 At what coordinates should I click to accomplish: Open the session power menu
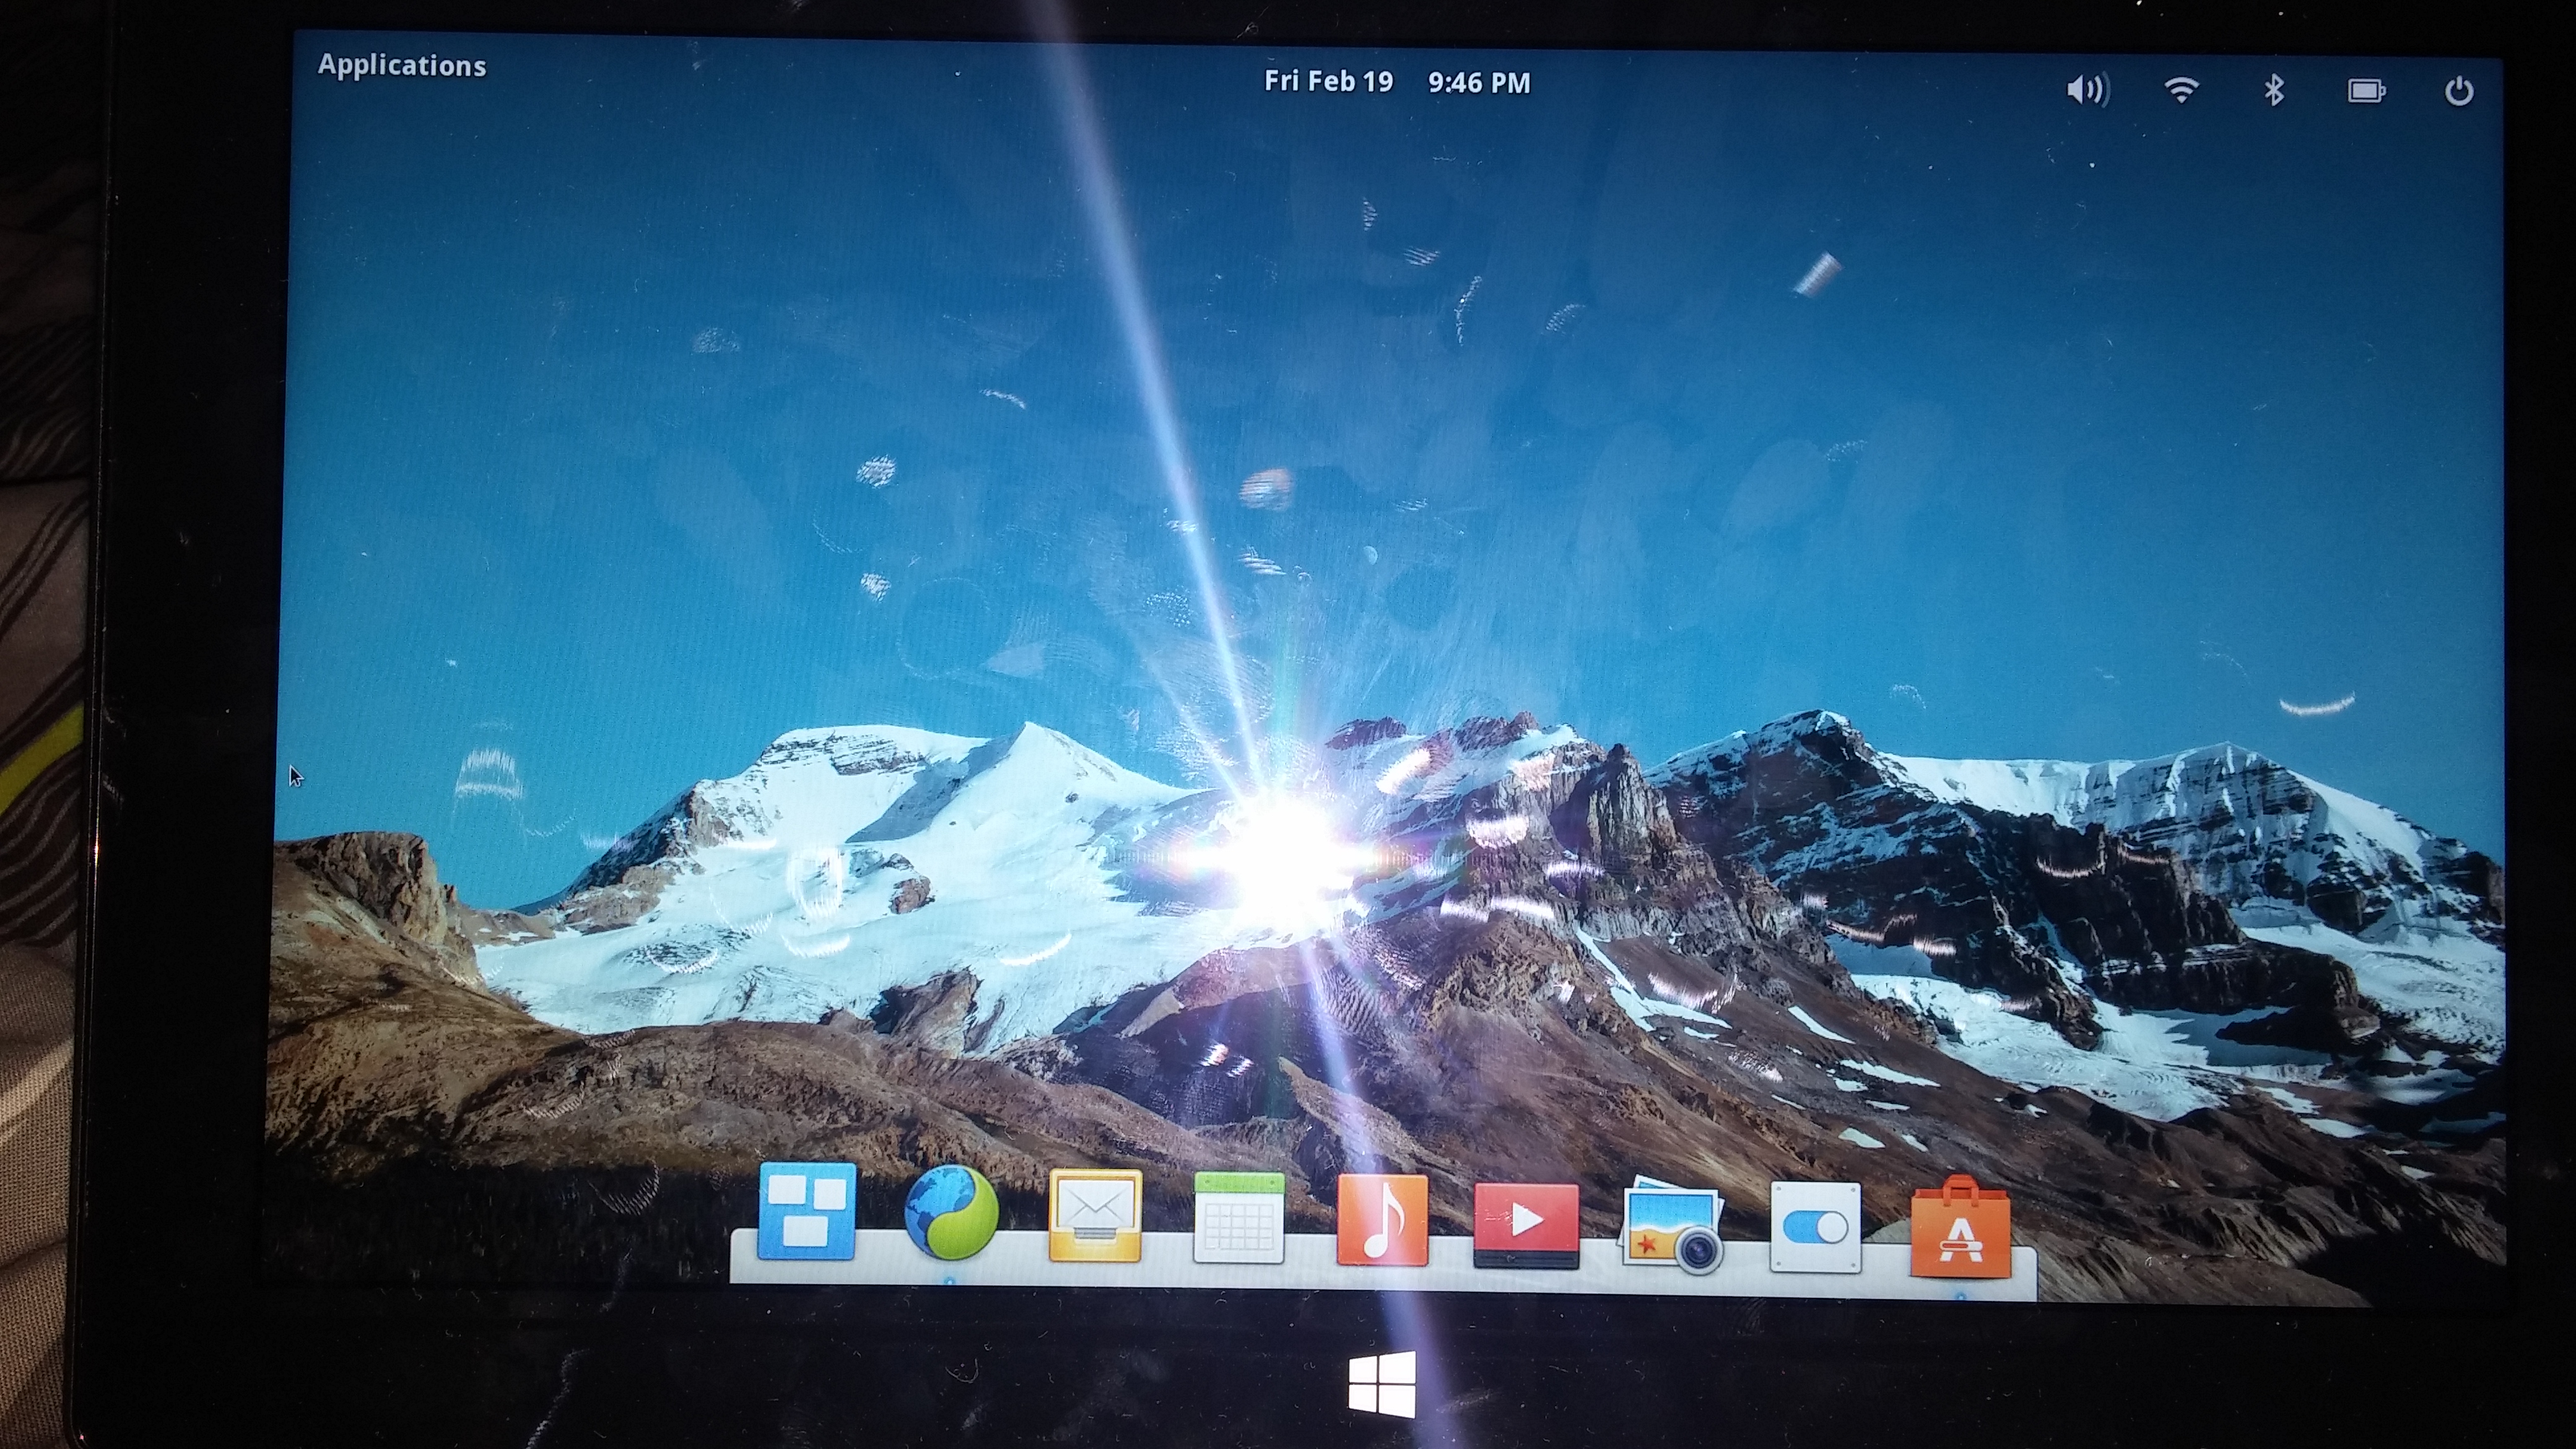point(2459,92)
